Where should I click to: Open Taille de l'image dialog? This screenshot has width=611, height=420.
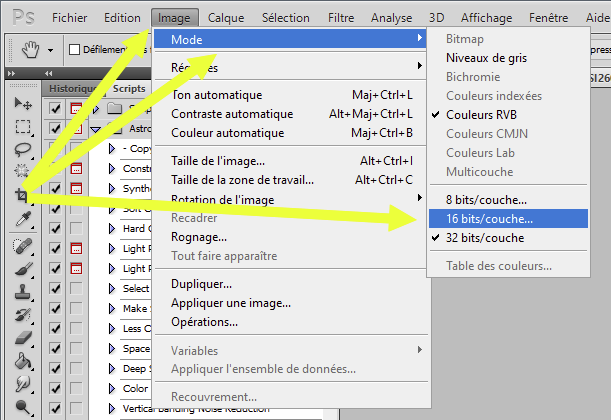[291, 161]
